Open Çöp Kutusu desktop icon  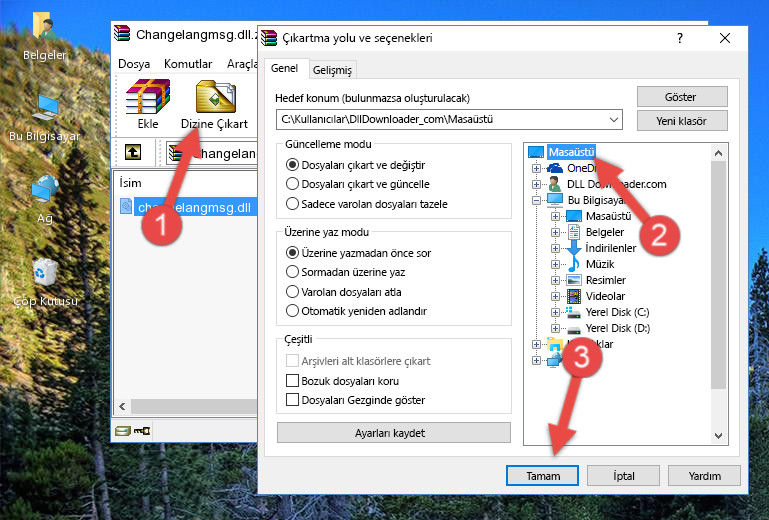click(x=45, y=281)
